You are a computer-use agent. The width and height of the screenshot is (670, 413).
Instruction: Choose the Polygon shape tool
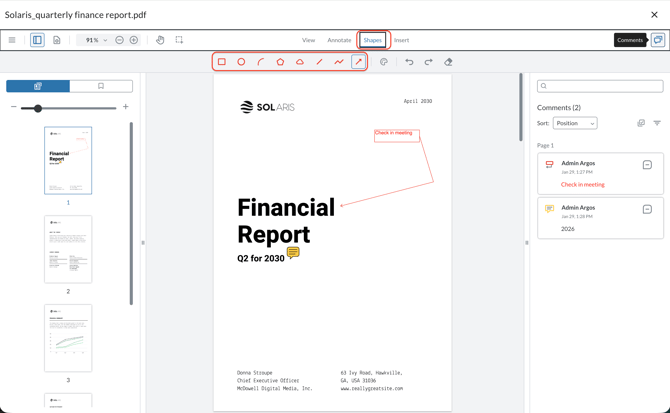click(x=280, y=62)
